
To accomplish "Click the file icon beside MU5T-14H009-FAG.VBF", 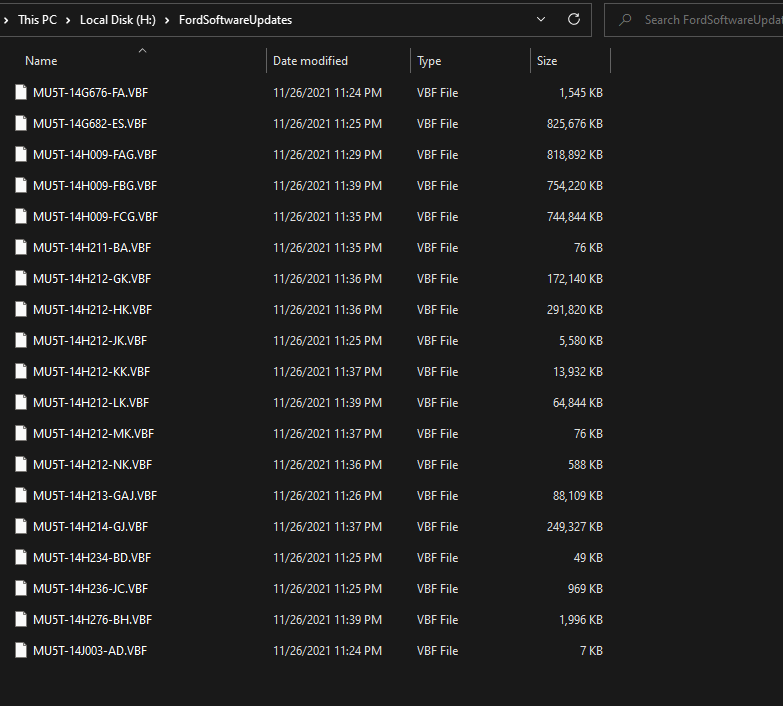I will click(20, 155).
